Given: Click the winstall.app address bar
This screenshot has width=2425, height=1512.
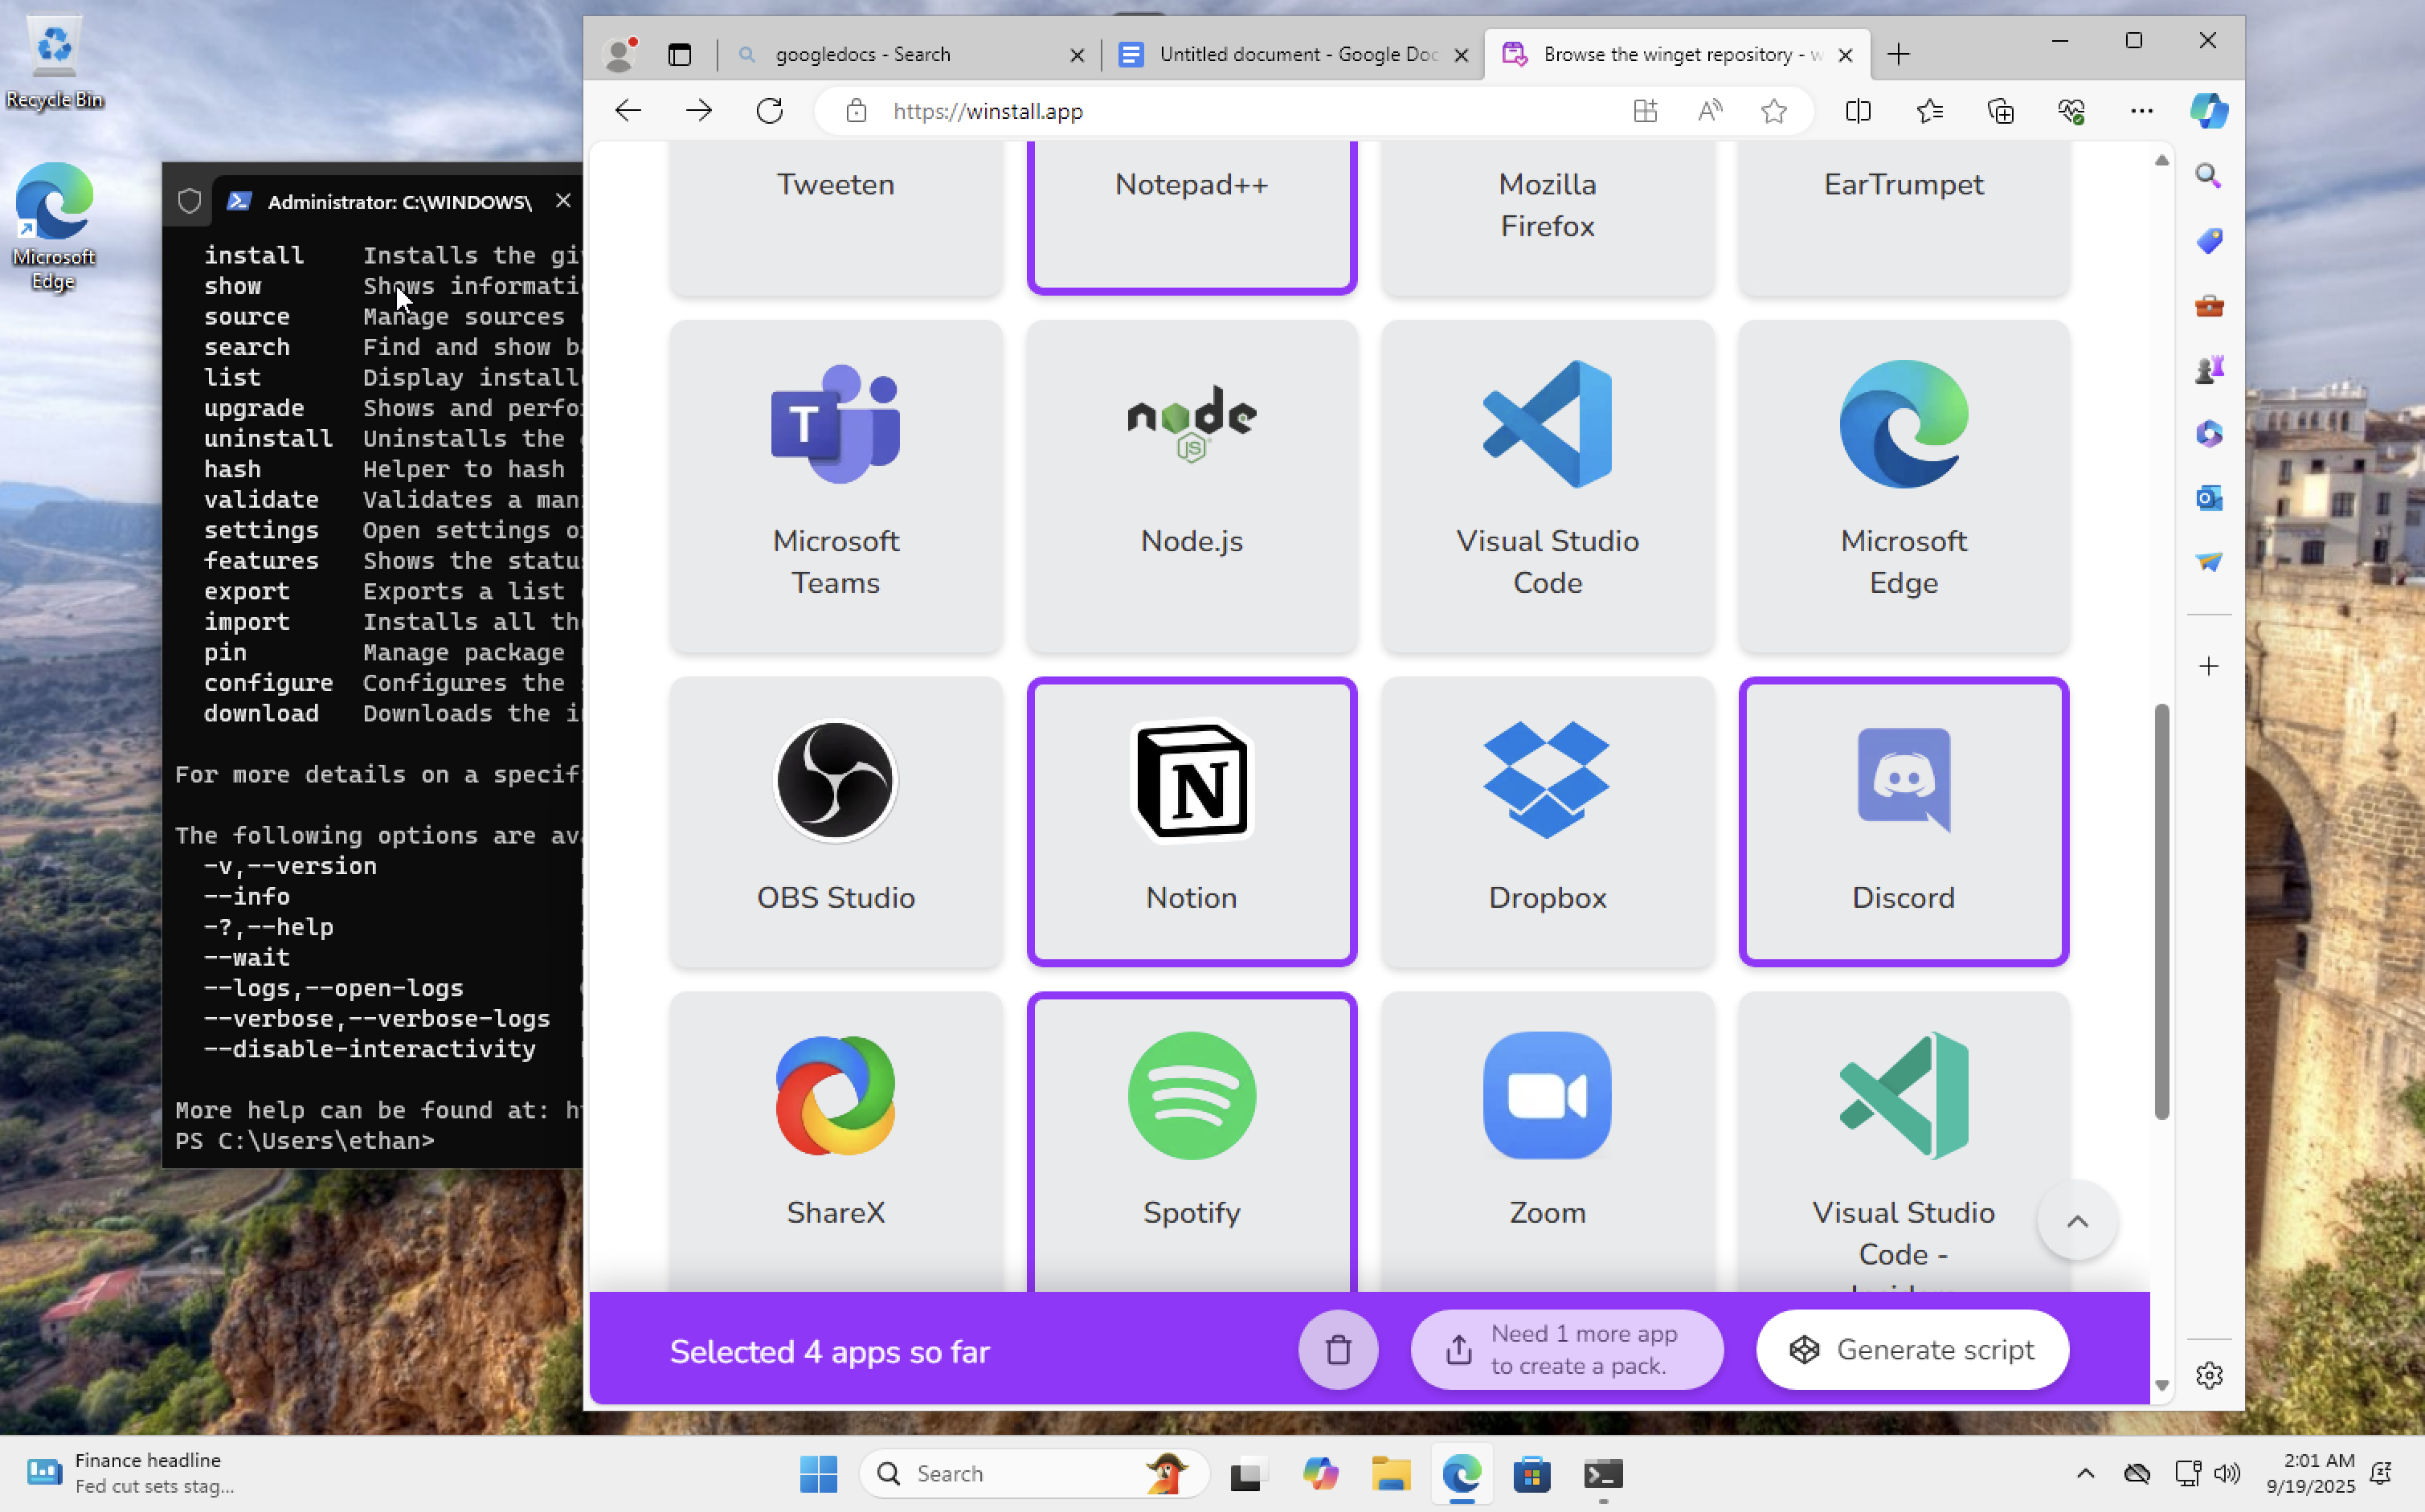Looking at the screenshot, I should 1200,111.
